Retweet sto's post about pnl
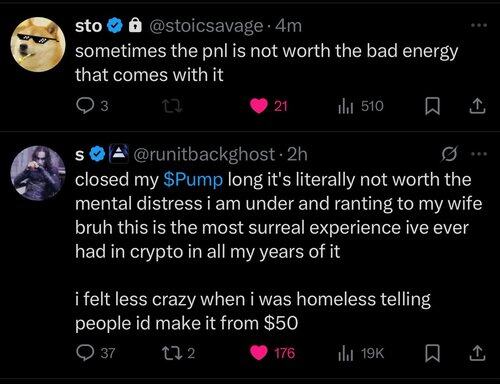 (172, 106)
